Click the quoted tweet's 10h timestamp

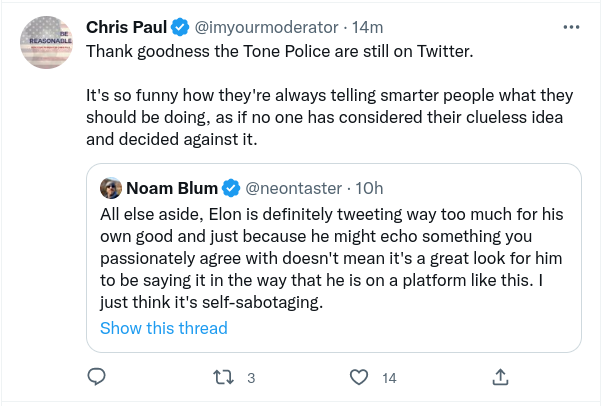(x=369, y=187)
